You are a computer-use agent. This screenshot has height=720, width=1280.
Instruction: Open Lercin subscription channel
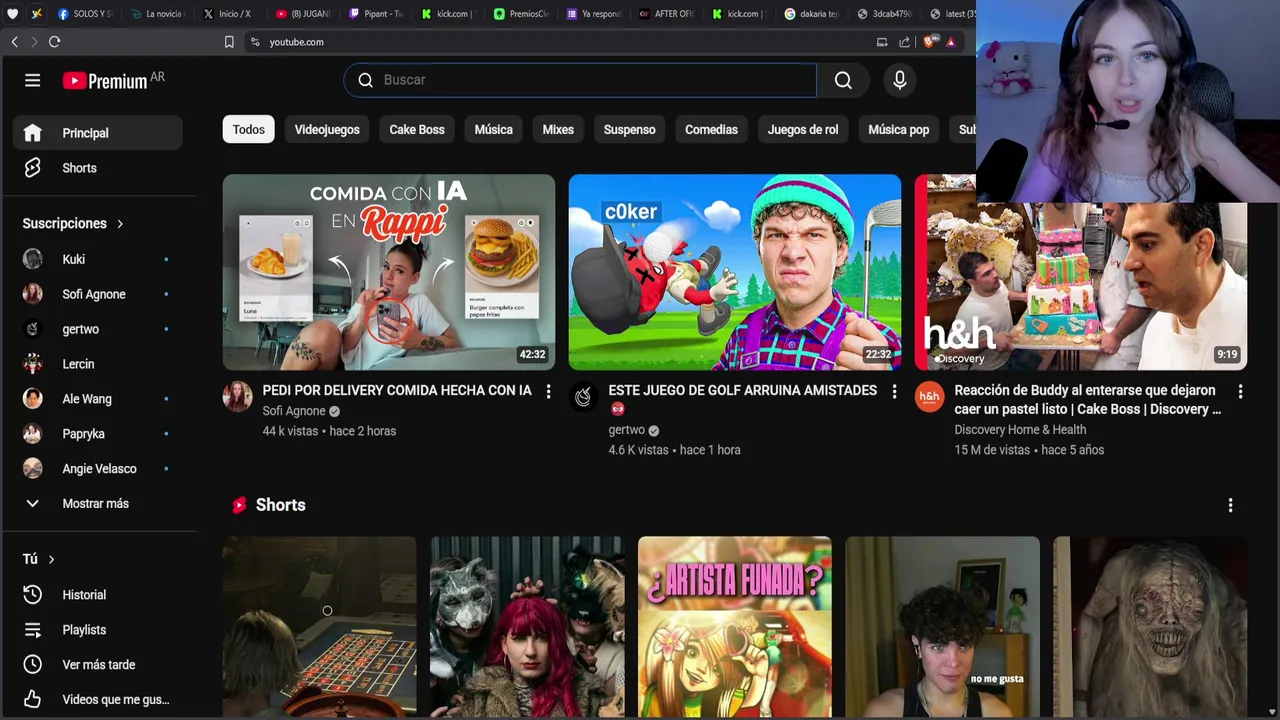click(x=97, y=364)
